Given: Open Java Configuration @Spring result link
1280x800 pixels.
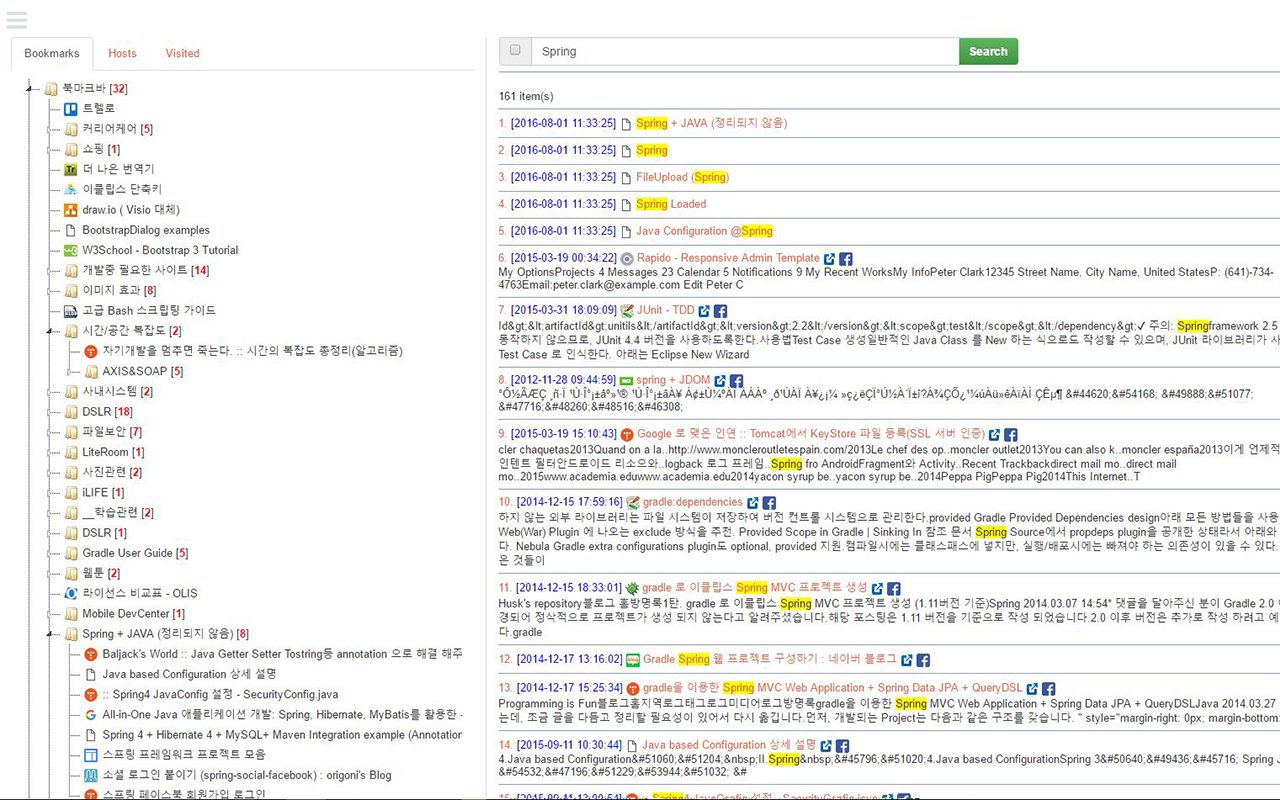Looking at the screenshot, I should click(704, 231).
